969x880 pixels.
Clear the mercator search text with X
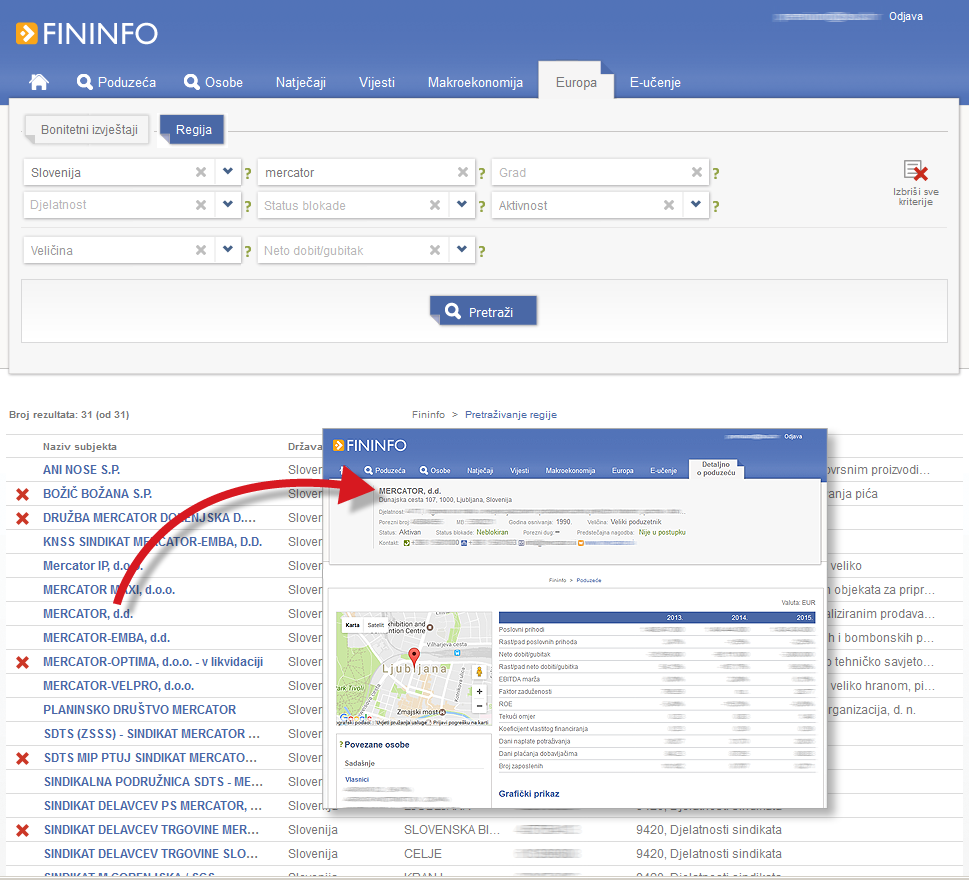435,172
